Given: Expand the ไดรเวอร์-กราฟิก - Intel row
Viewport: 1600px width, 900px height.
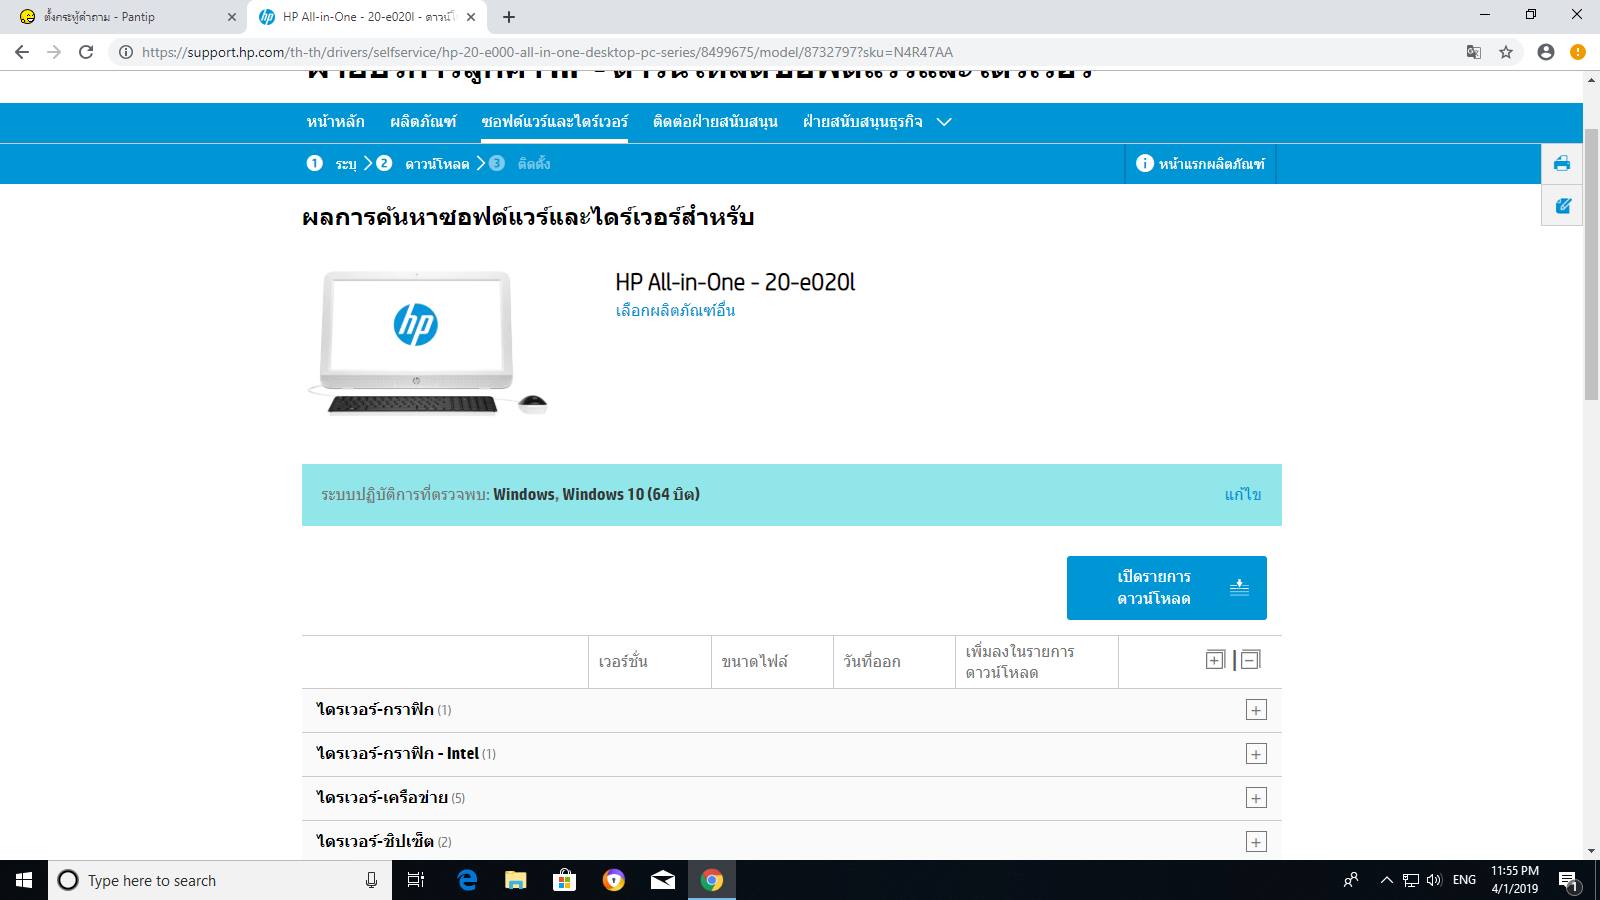Looking at the screenshot, I should point(792,754).
